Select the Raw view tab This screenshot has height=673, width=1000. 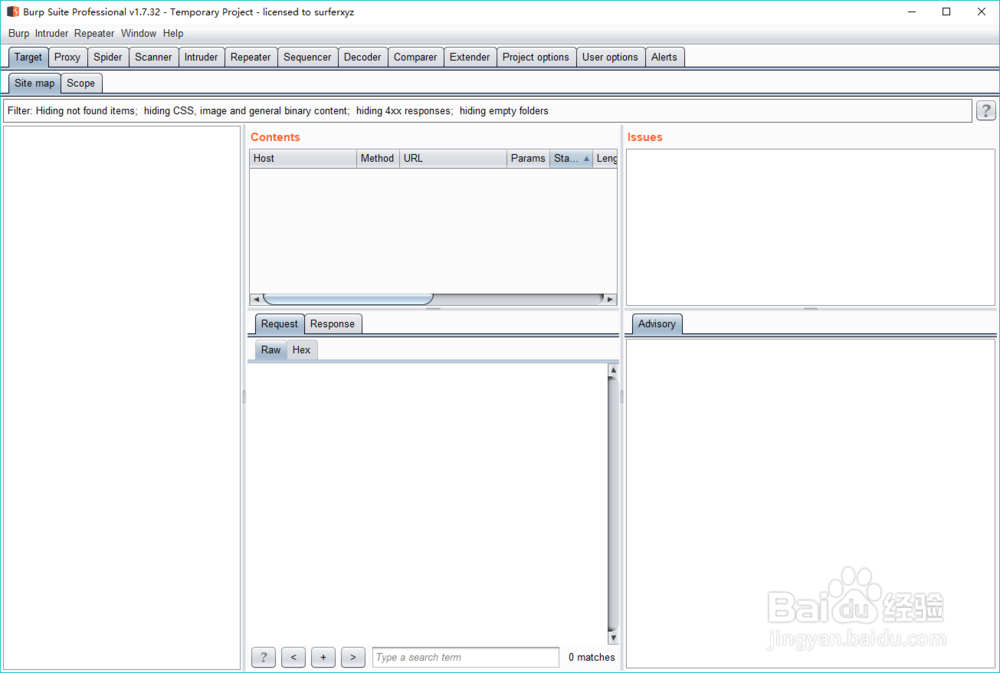tap(271, 350)
